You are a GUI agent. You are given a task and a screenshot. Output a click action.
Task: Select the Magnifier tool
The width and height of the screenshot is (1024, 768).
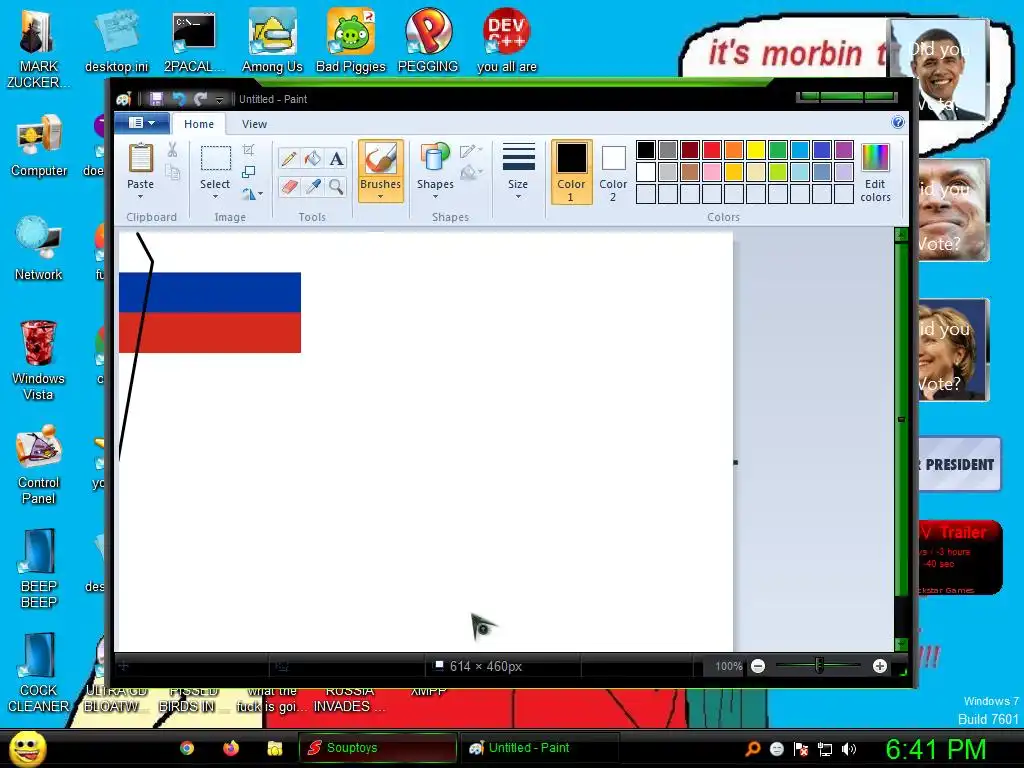coord(336,187)
